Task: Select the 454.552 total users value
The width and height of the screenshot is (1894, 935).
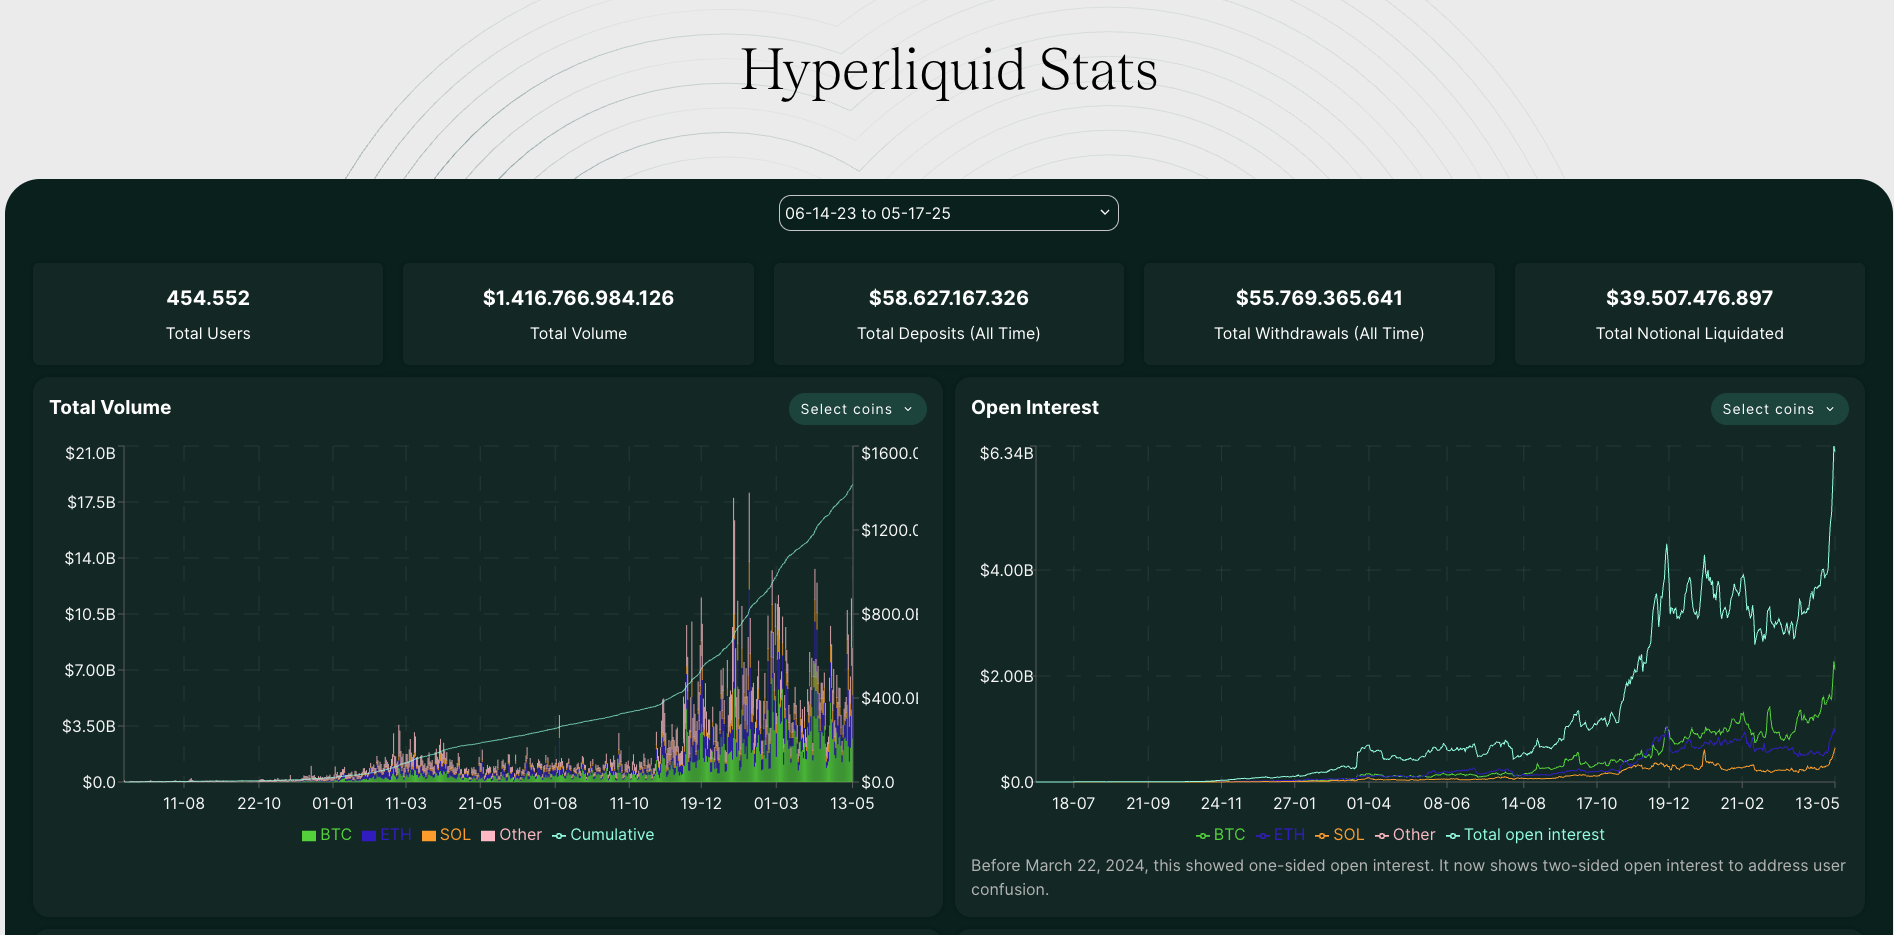Action: pyautogui.click(x=208, y=298)
